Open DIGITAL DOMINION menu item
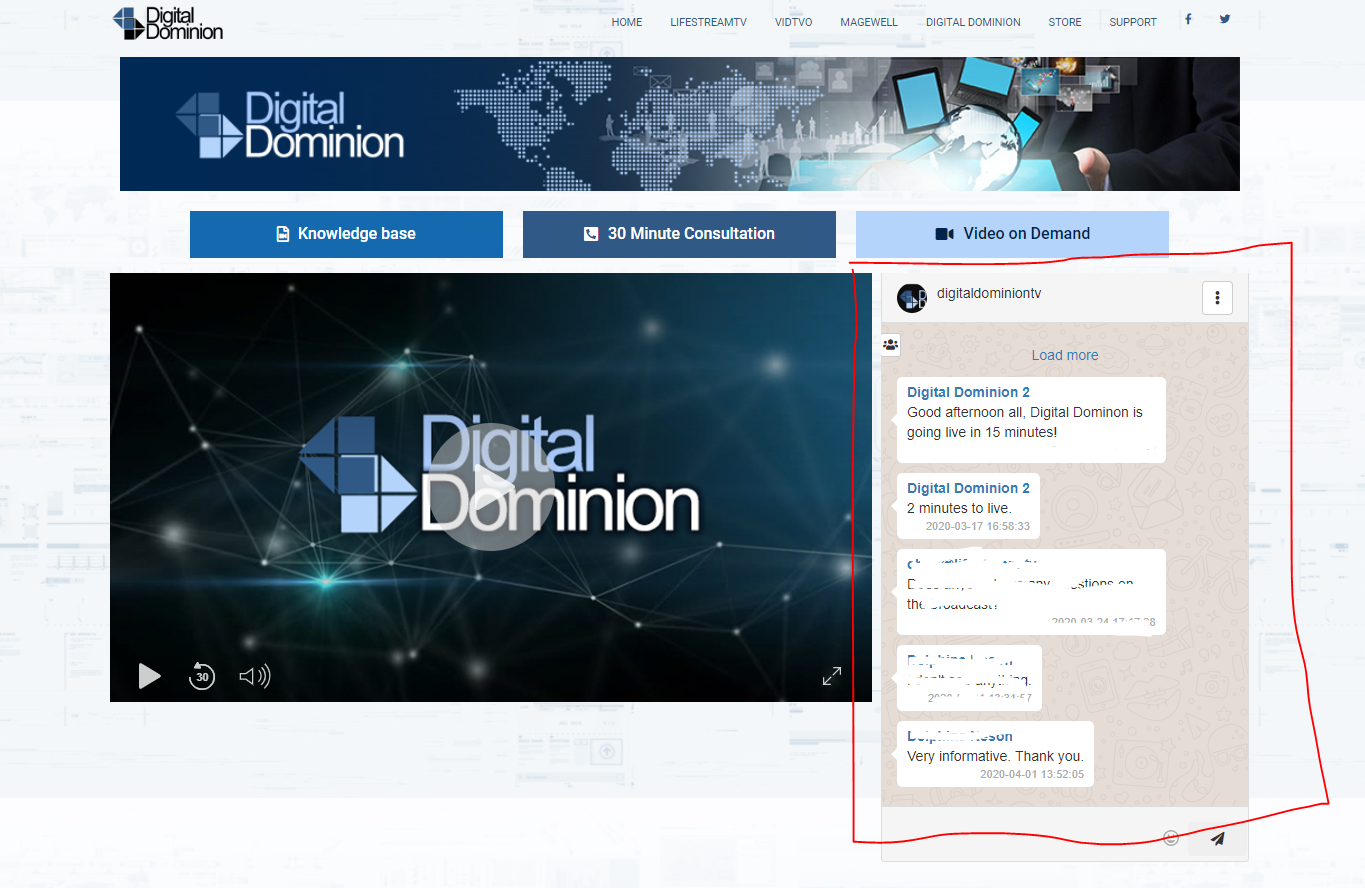The width and height of the screenshot is (1365, 888). [x=973, y=22]
